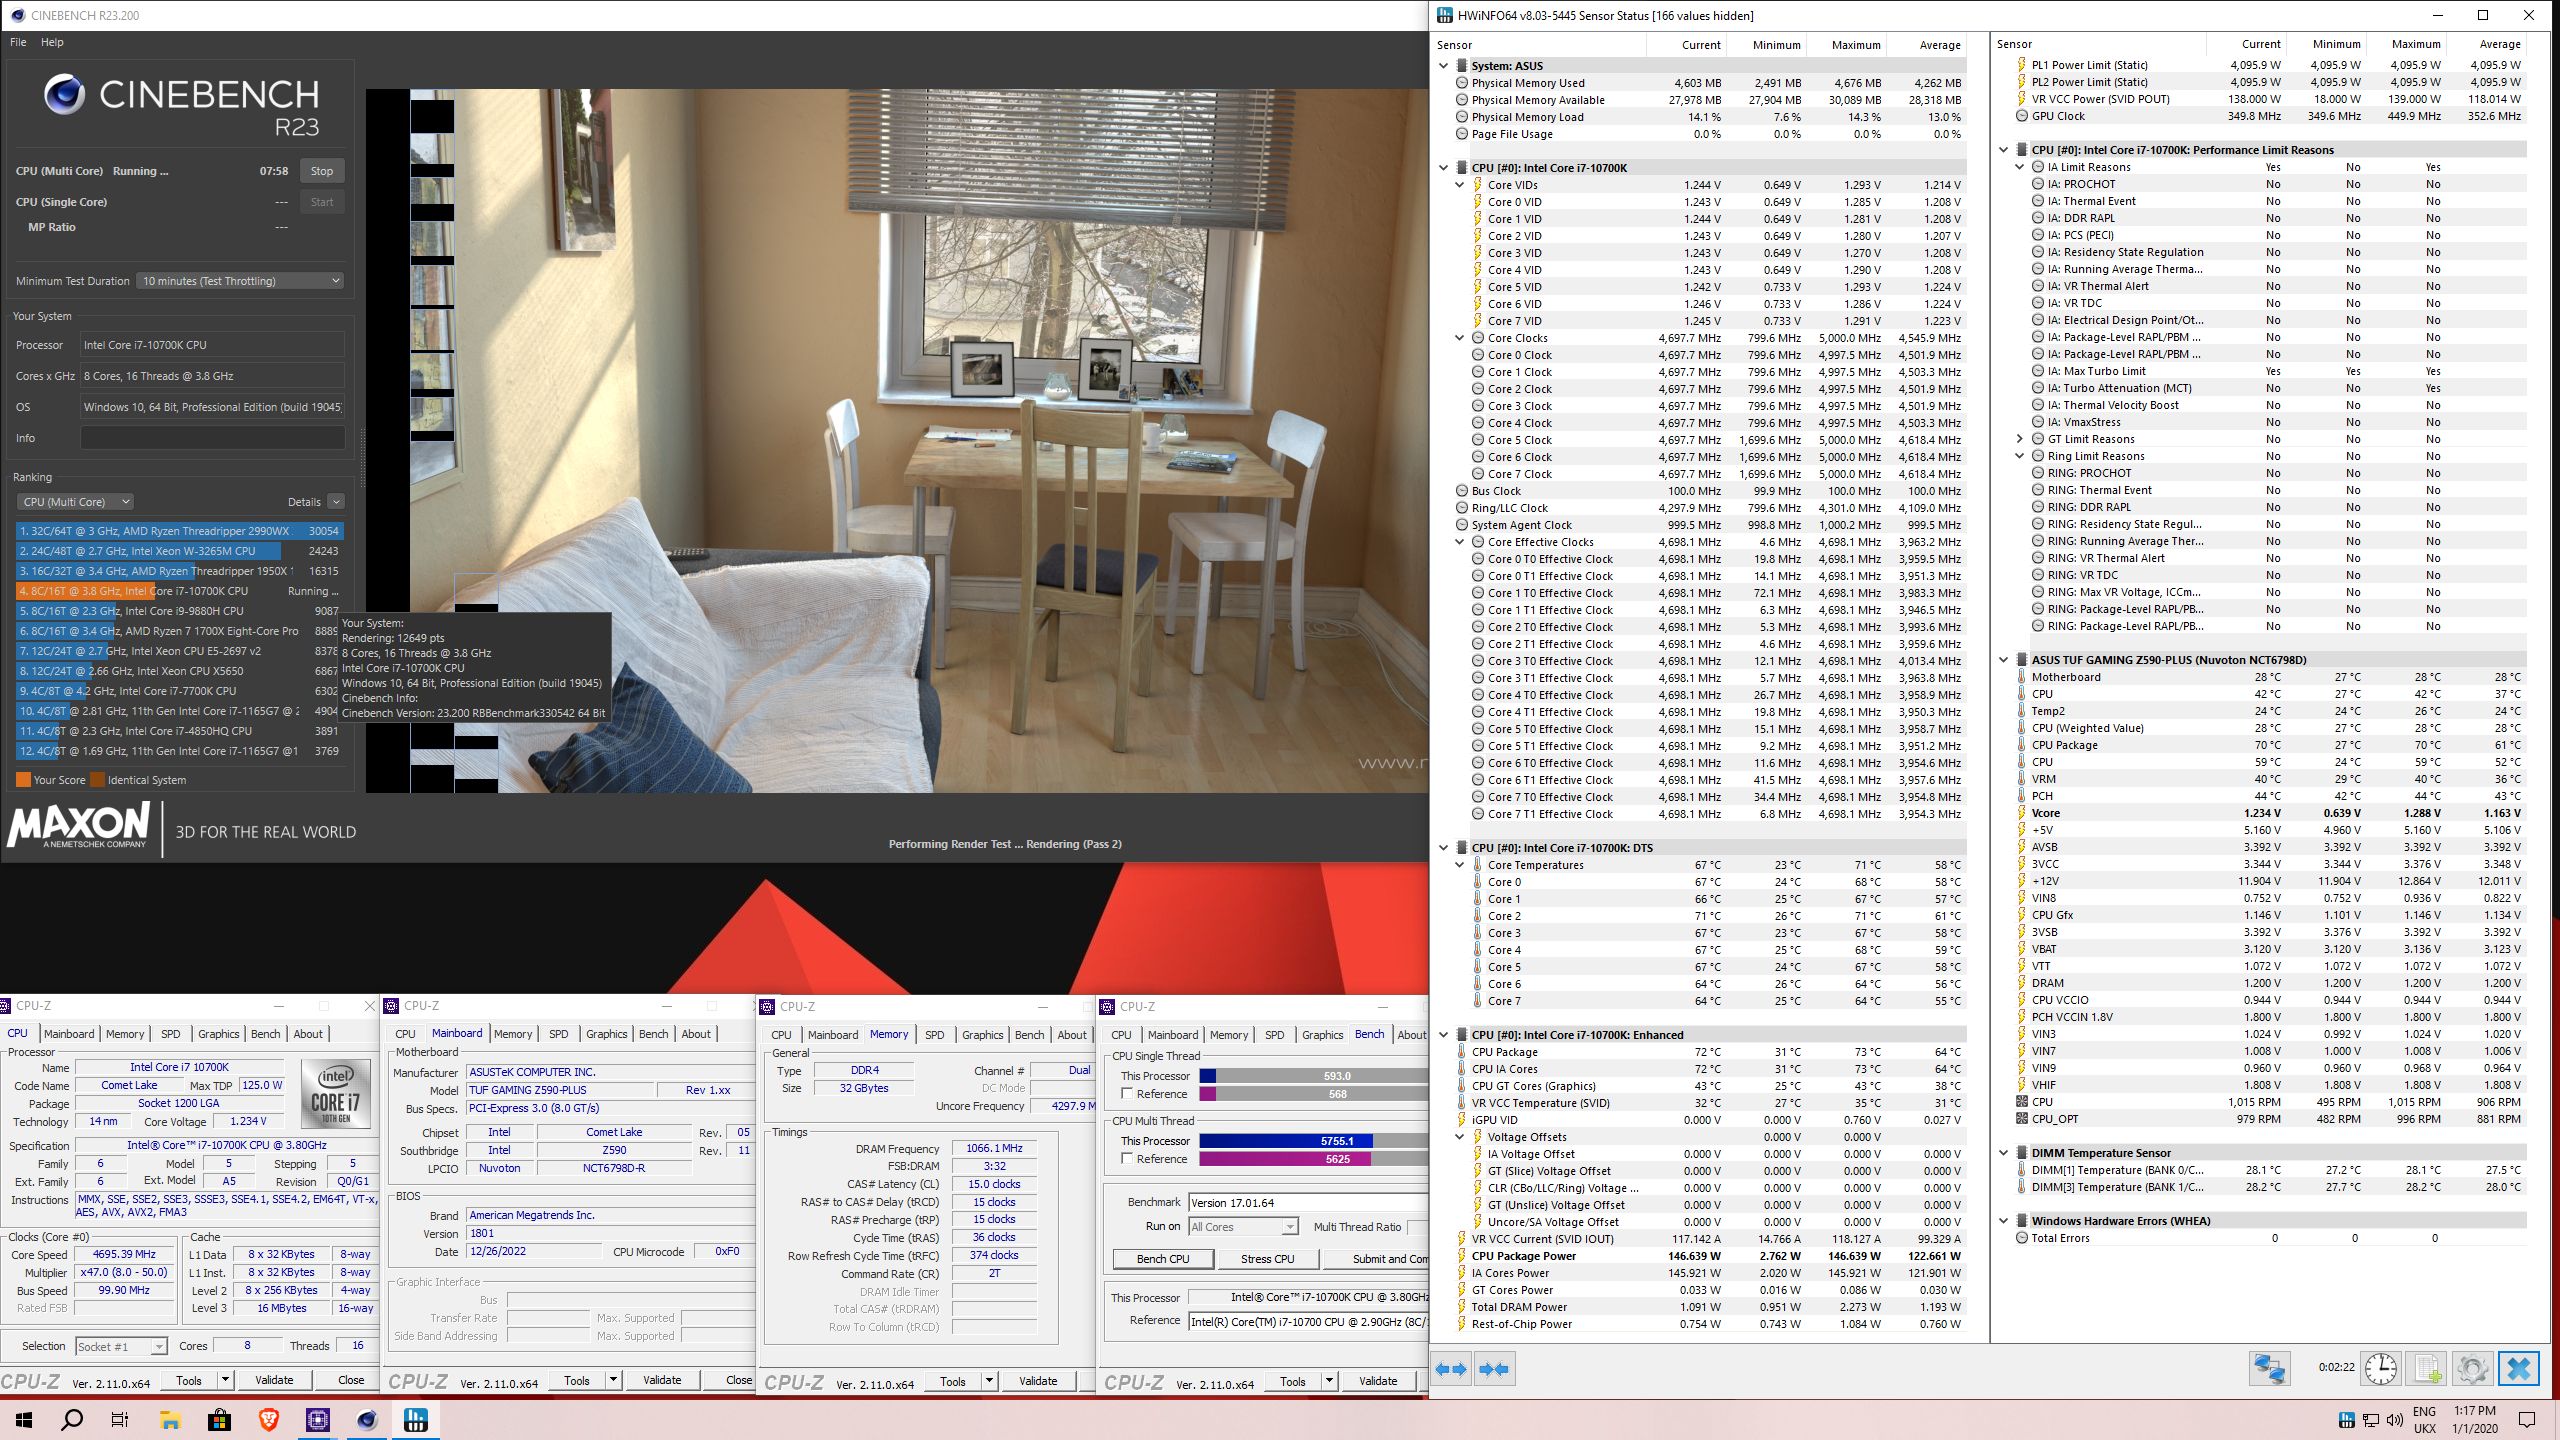Open volume control tray icon
Image resolution: width=2560 pixels, height=1440 pixels.
tap(2394, 1420)
